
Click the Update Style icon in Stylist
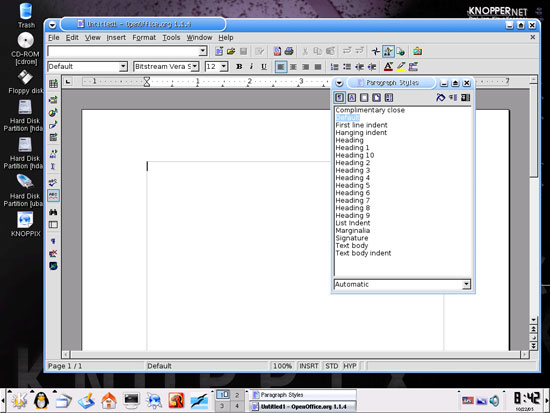(x=465, y=98)
